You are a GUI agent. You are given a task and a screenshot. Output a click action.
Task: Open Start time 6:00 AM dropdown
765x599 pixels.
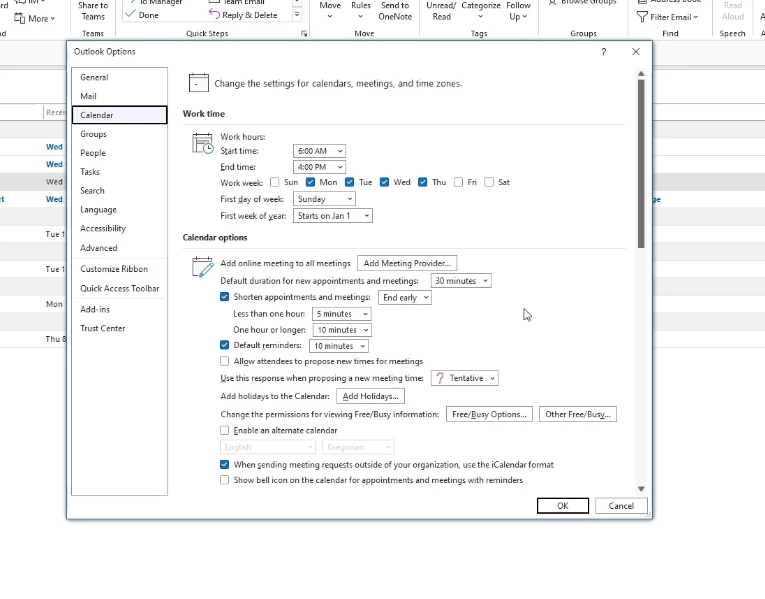pyautogui.click(x=319, y=151)
